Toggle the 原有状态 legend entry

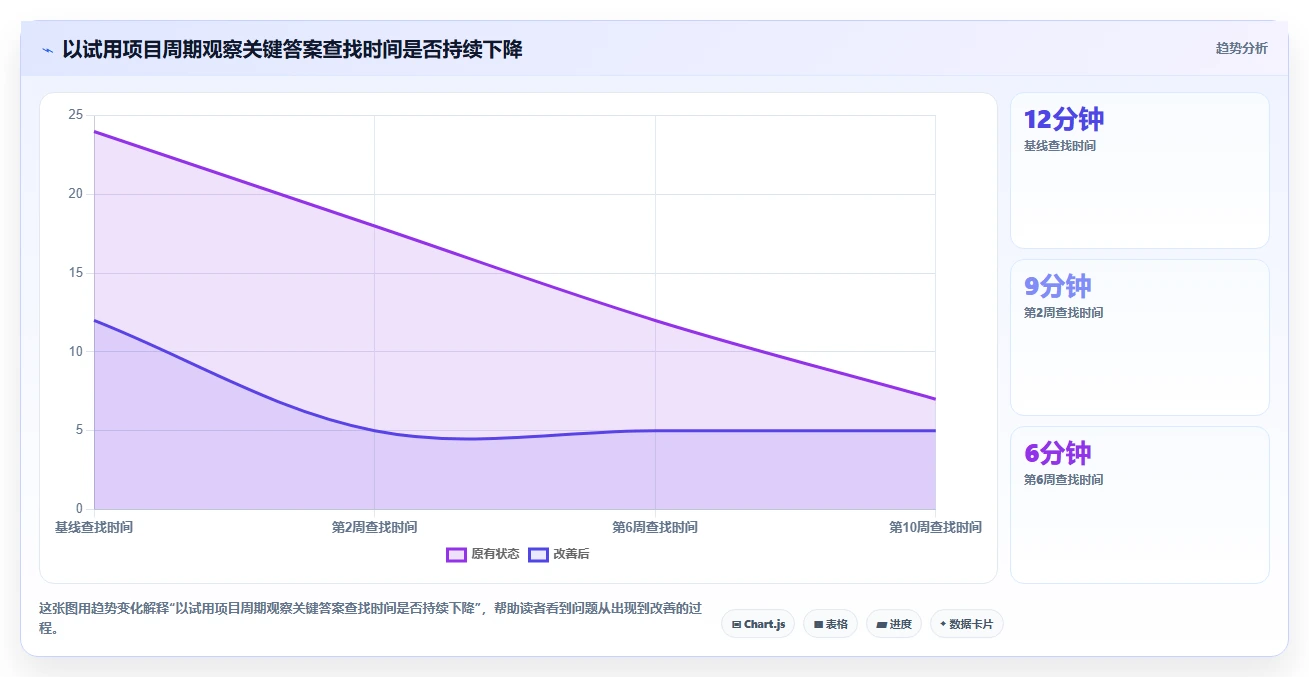click(x=483, y=554)
